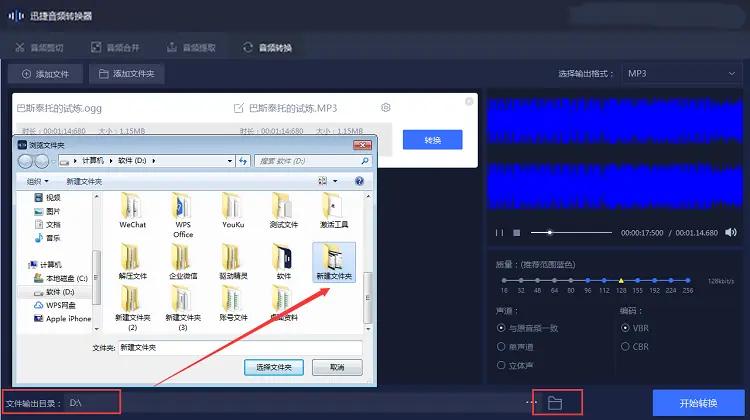Change view with the view icon

[x=322, y=181]
